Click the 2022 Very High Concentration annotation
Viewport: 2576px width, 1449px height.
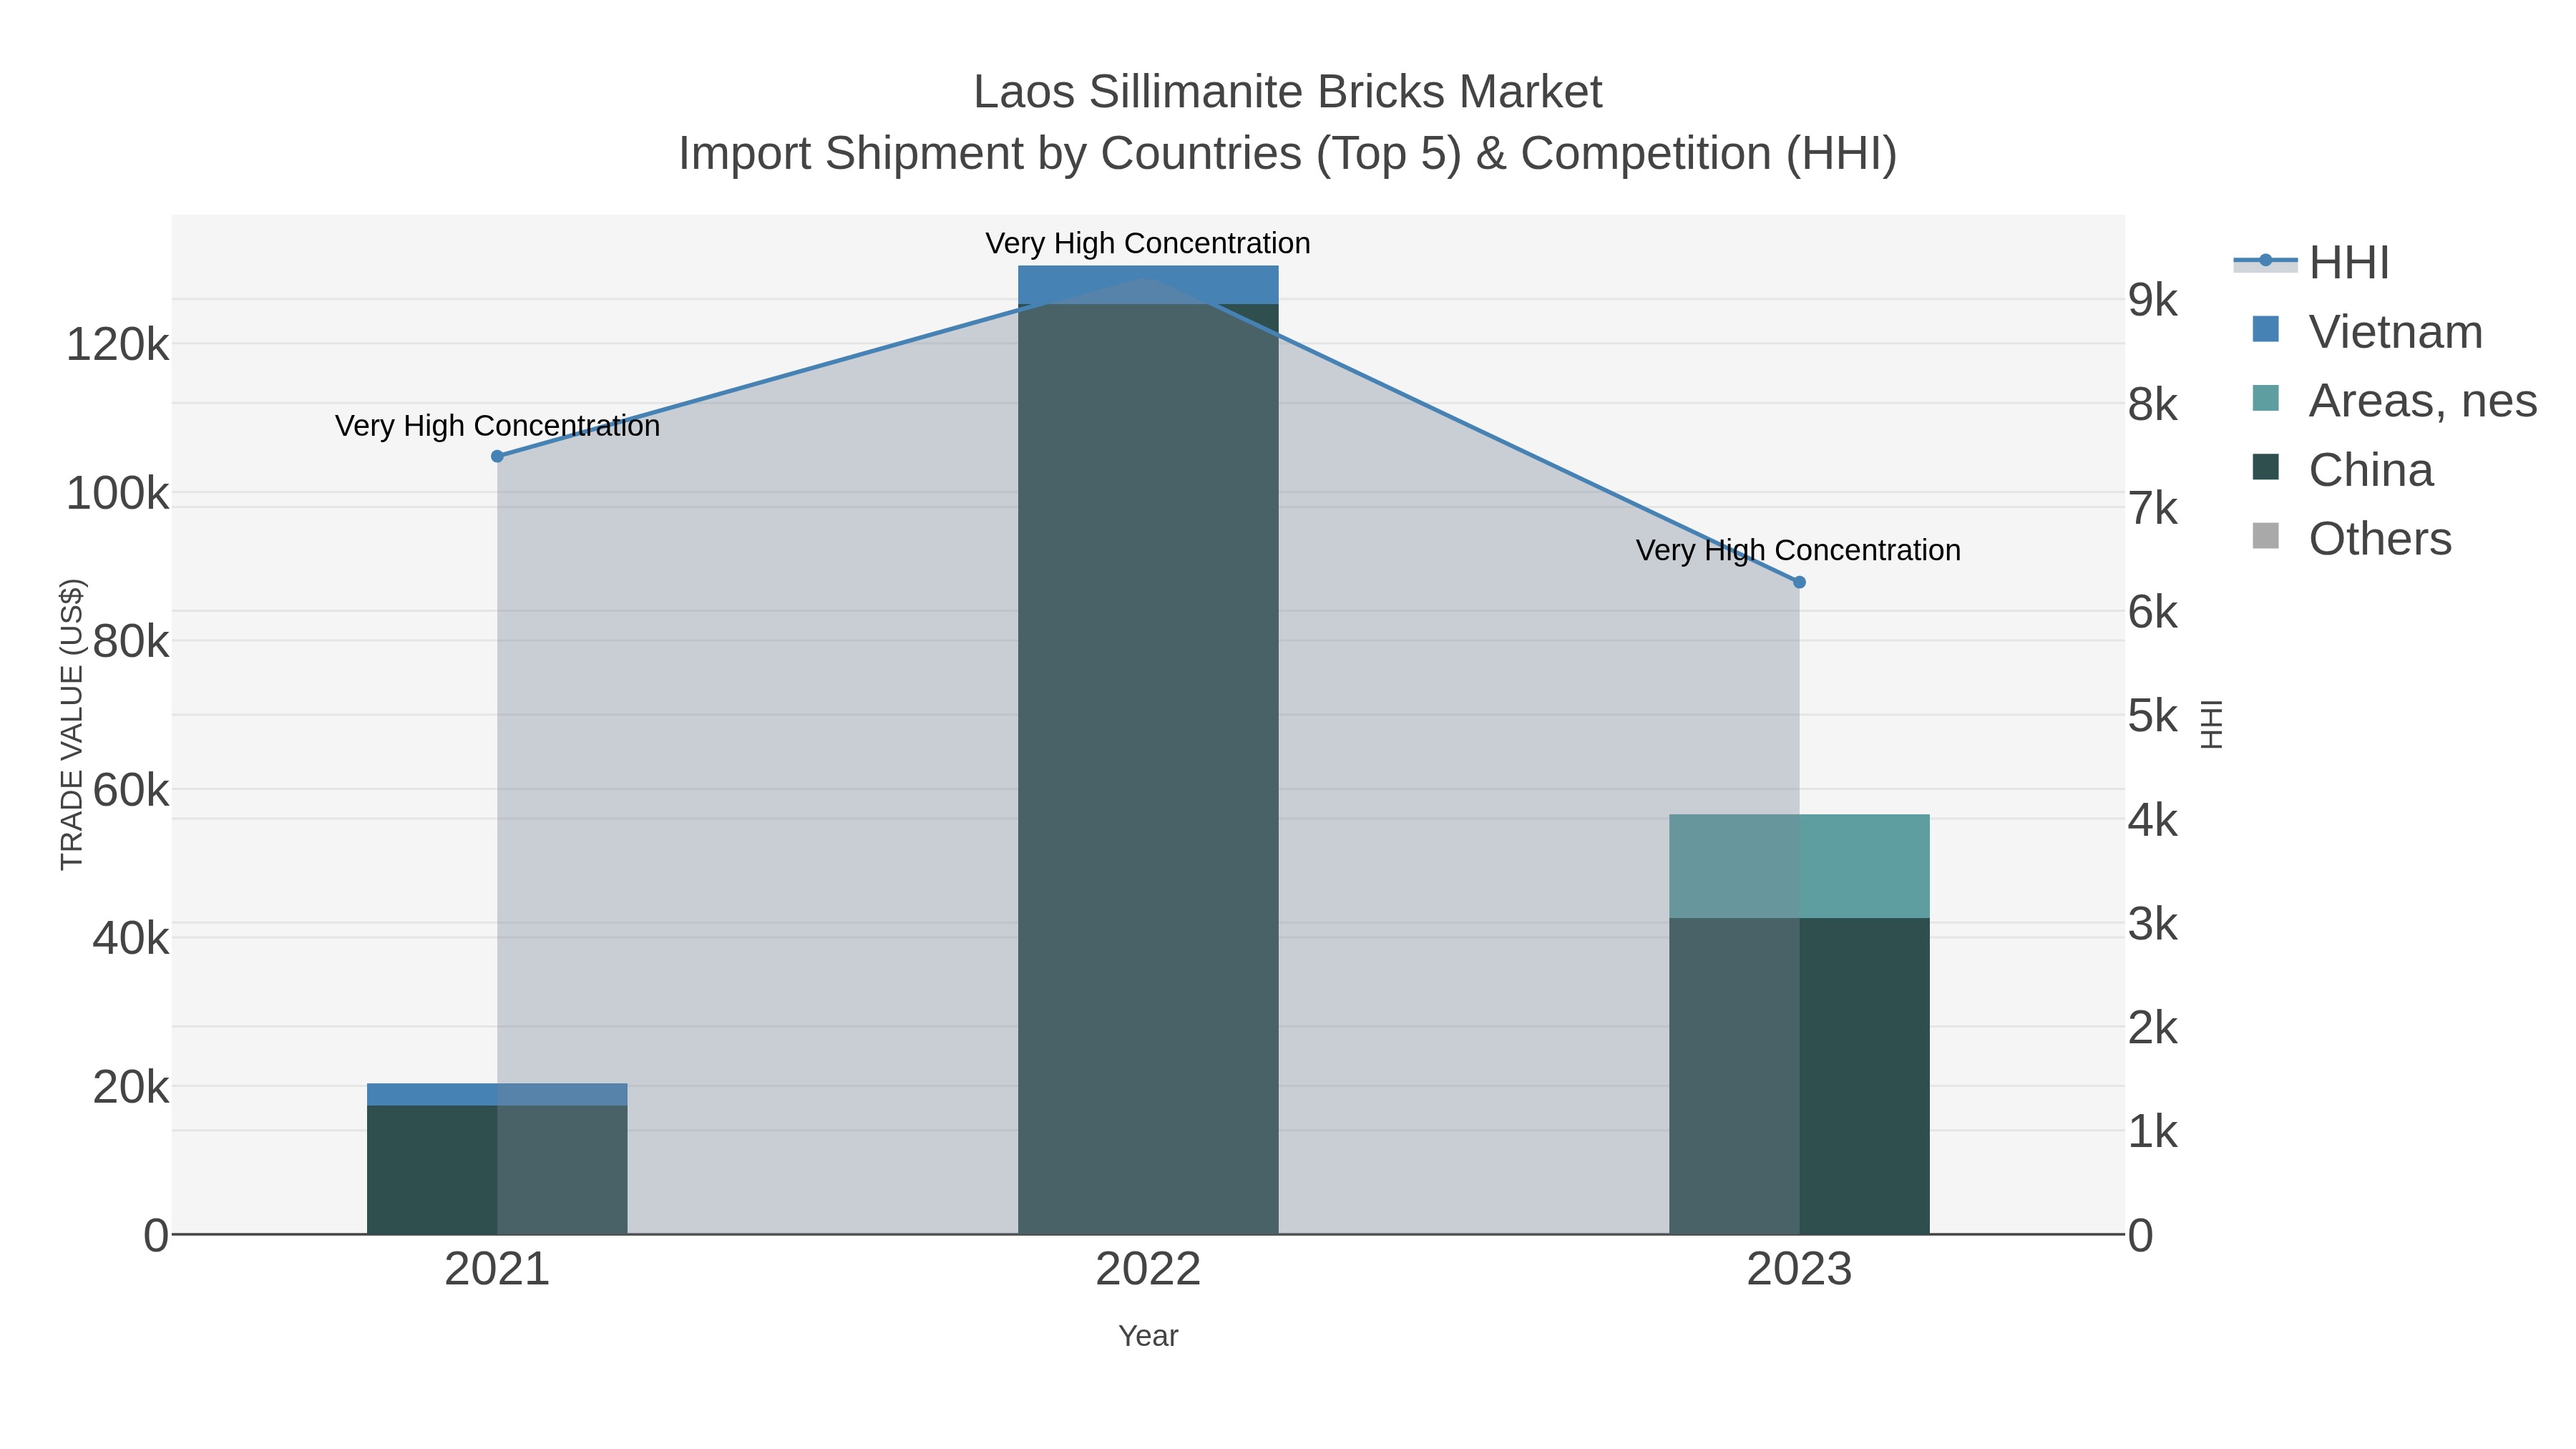click(1148, 243)
